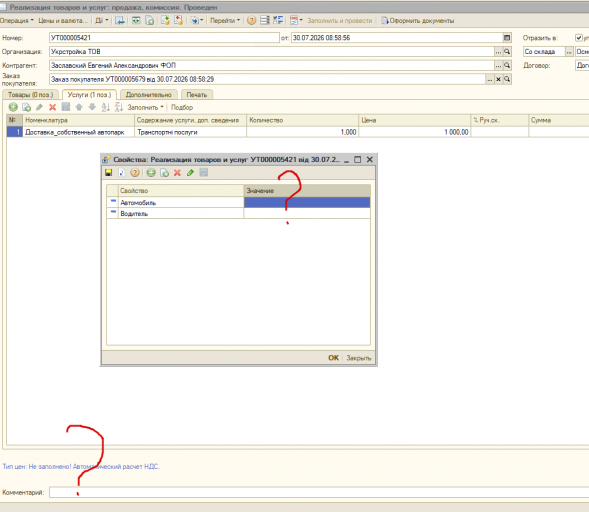
Task: Open Контрагент card with magnifier icon
Action: coord(507,65)
